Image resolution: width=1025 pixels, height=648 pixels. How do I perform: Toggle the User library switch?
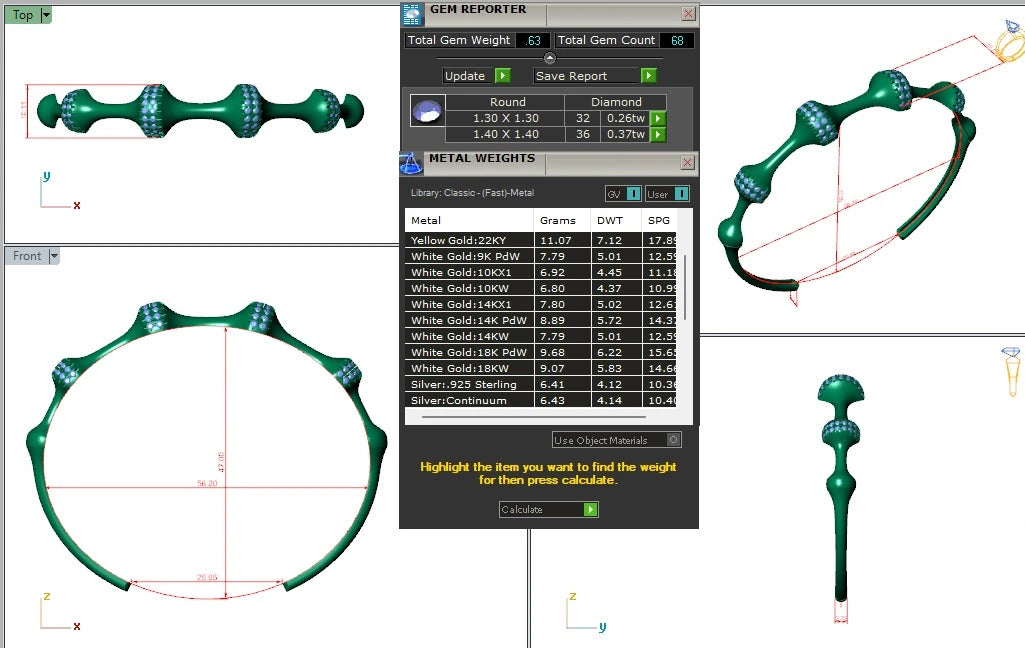(x=681, y=194)
